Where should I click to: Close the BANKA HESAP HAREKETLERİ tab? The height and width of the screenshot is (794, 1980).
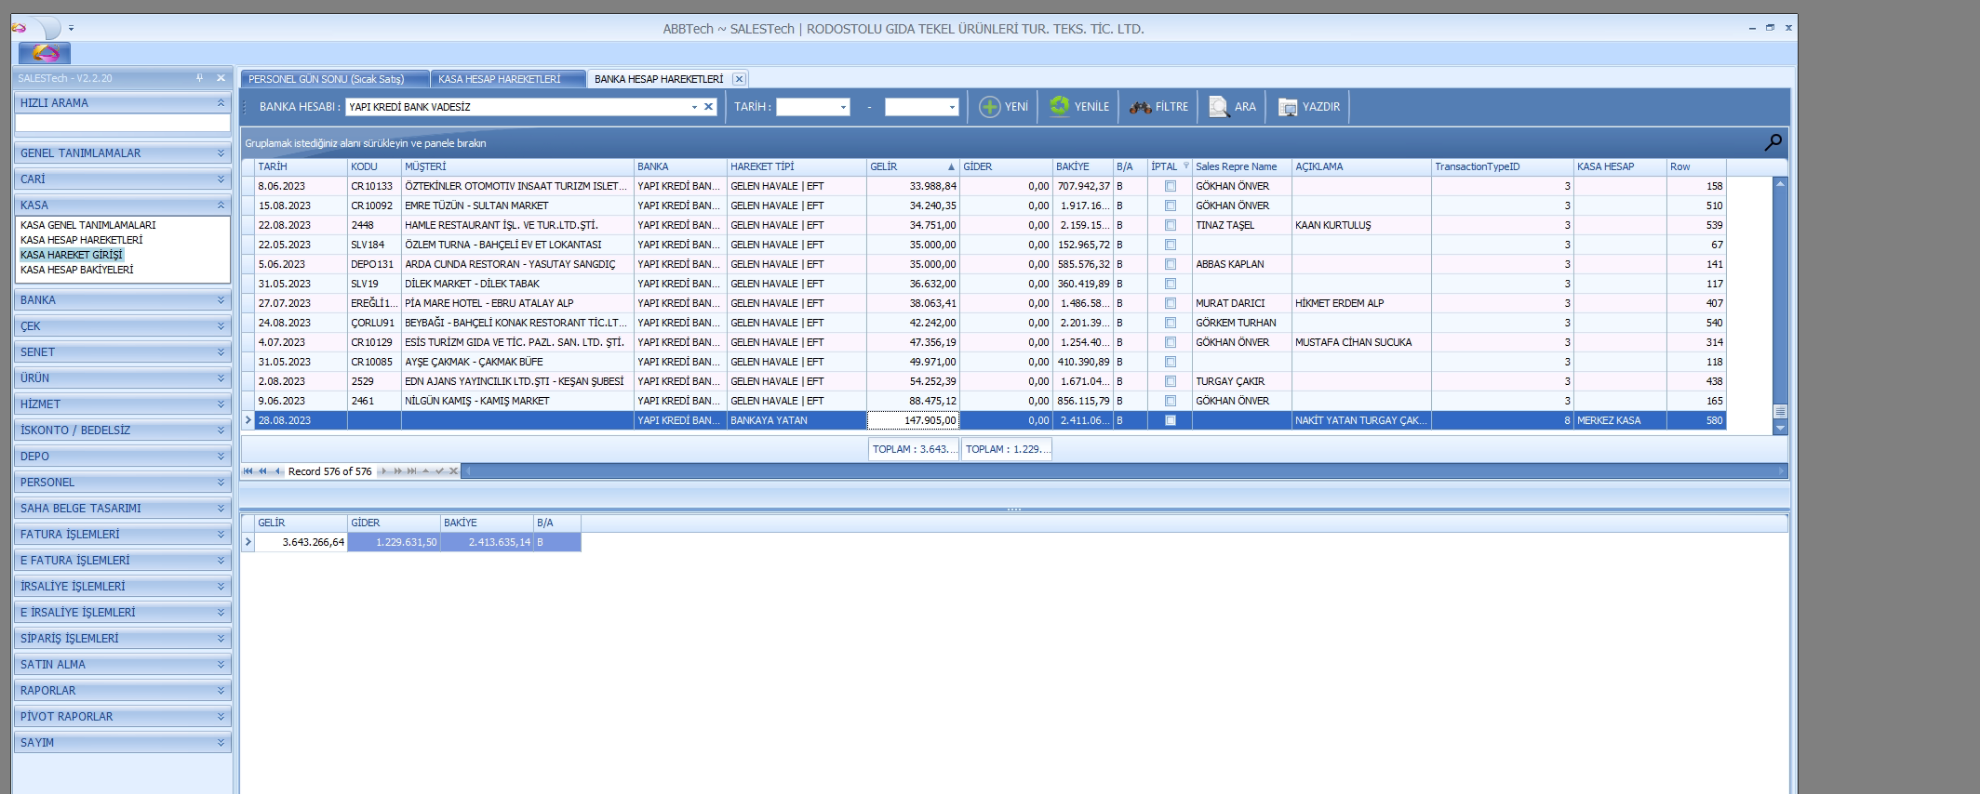[739, 79]
